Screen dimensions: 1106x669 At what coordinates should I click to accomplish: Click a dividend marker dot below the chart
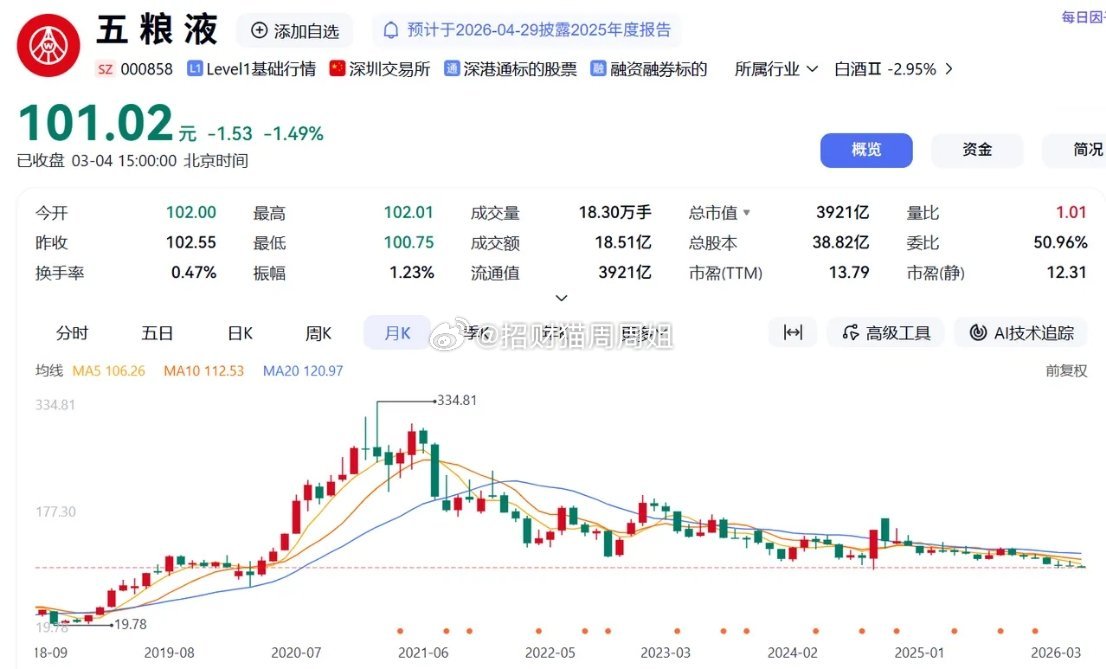tap(400, 632)
